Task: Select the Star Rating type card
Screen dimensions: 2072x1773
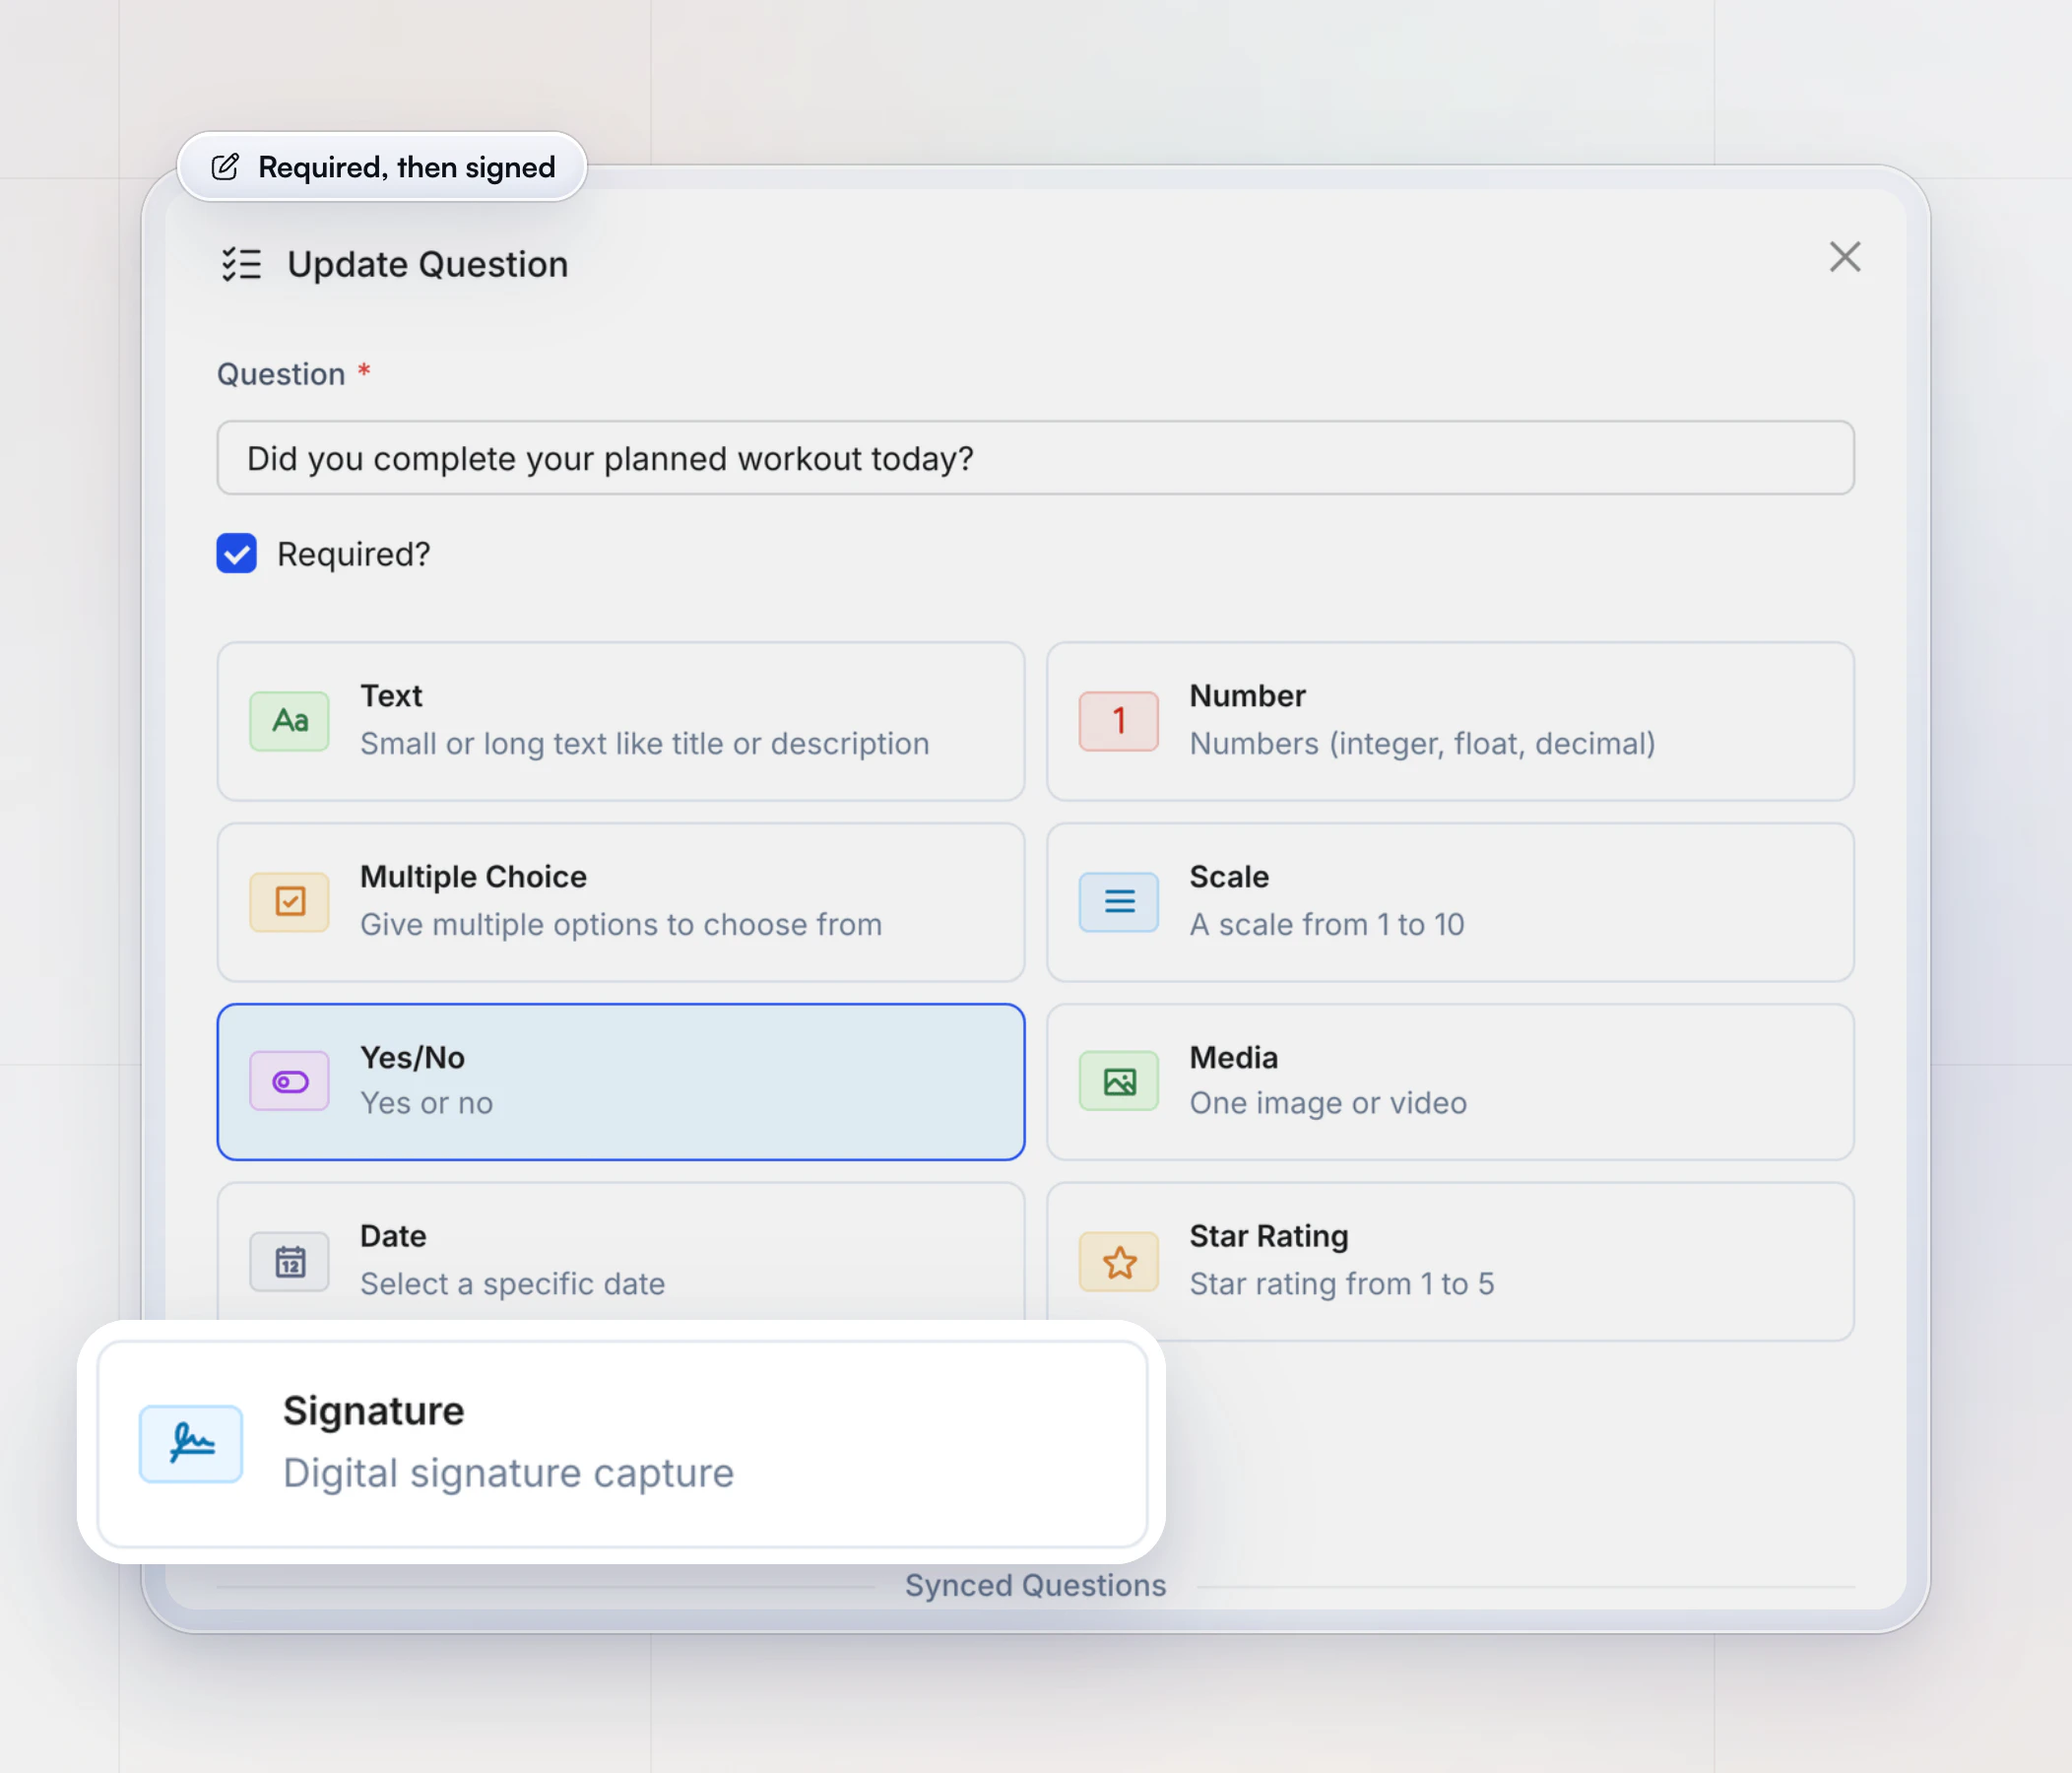Action: coord(1450,1262)
